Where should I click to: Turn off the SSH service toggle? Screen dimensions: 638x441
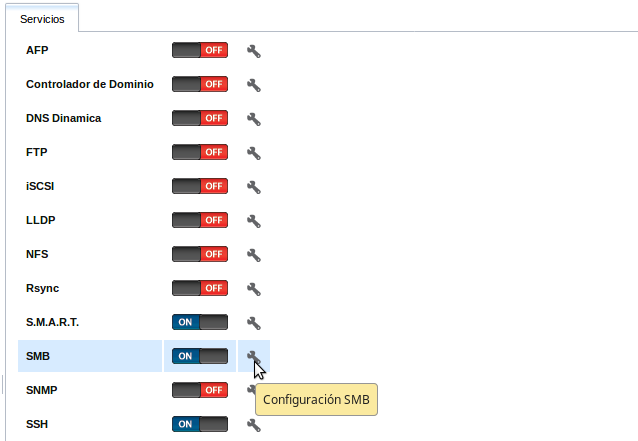coord(200,424)
